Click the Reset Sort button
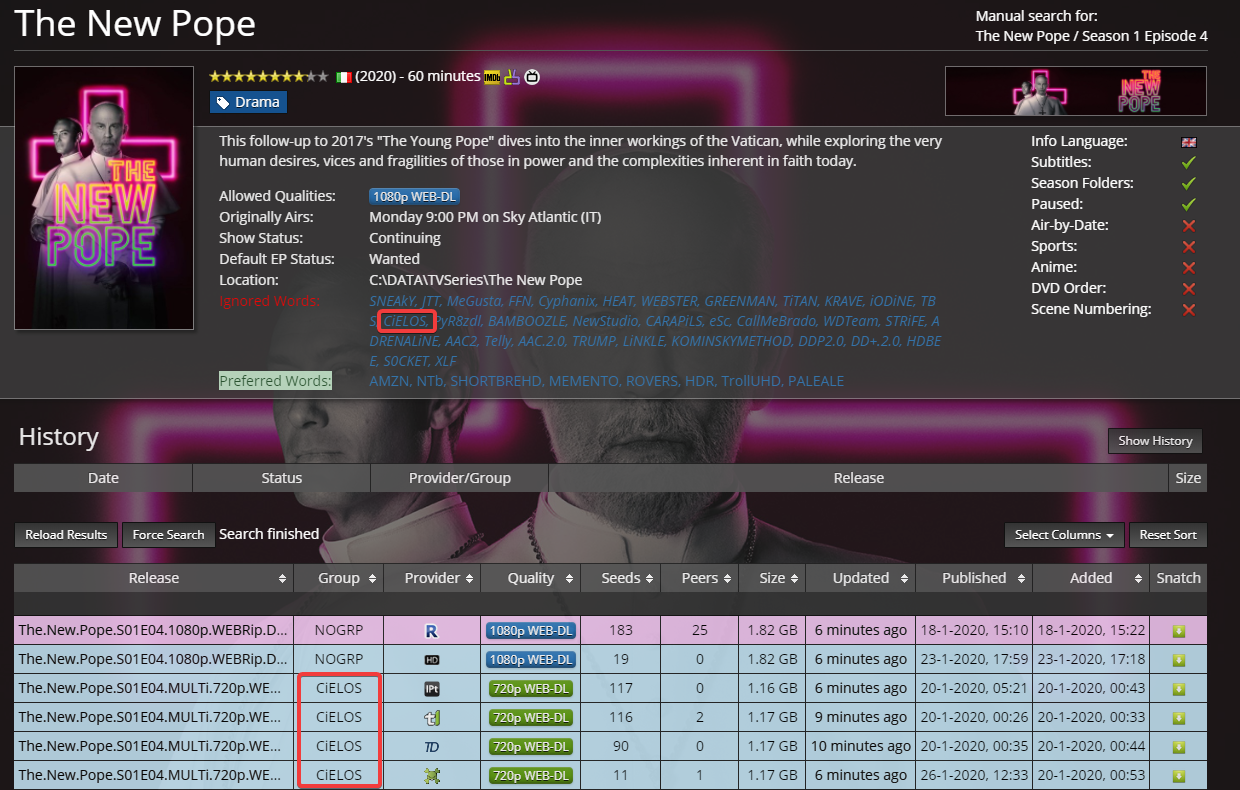The width and height of the screenshot is (1240, 790). tap(1168, 535)
